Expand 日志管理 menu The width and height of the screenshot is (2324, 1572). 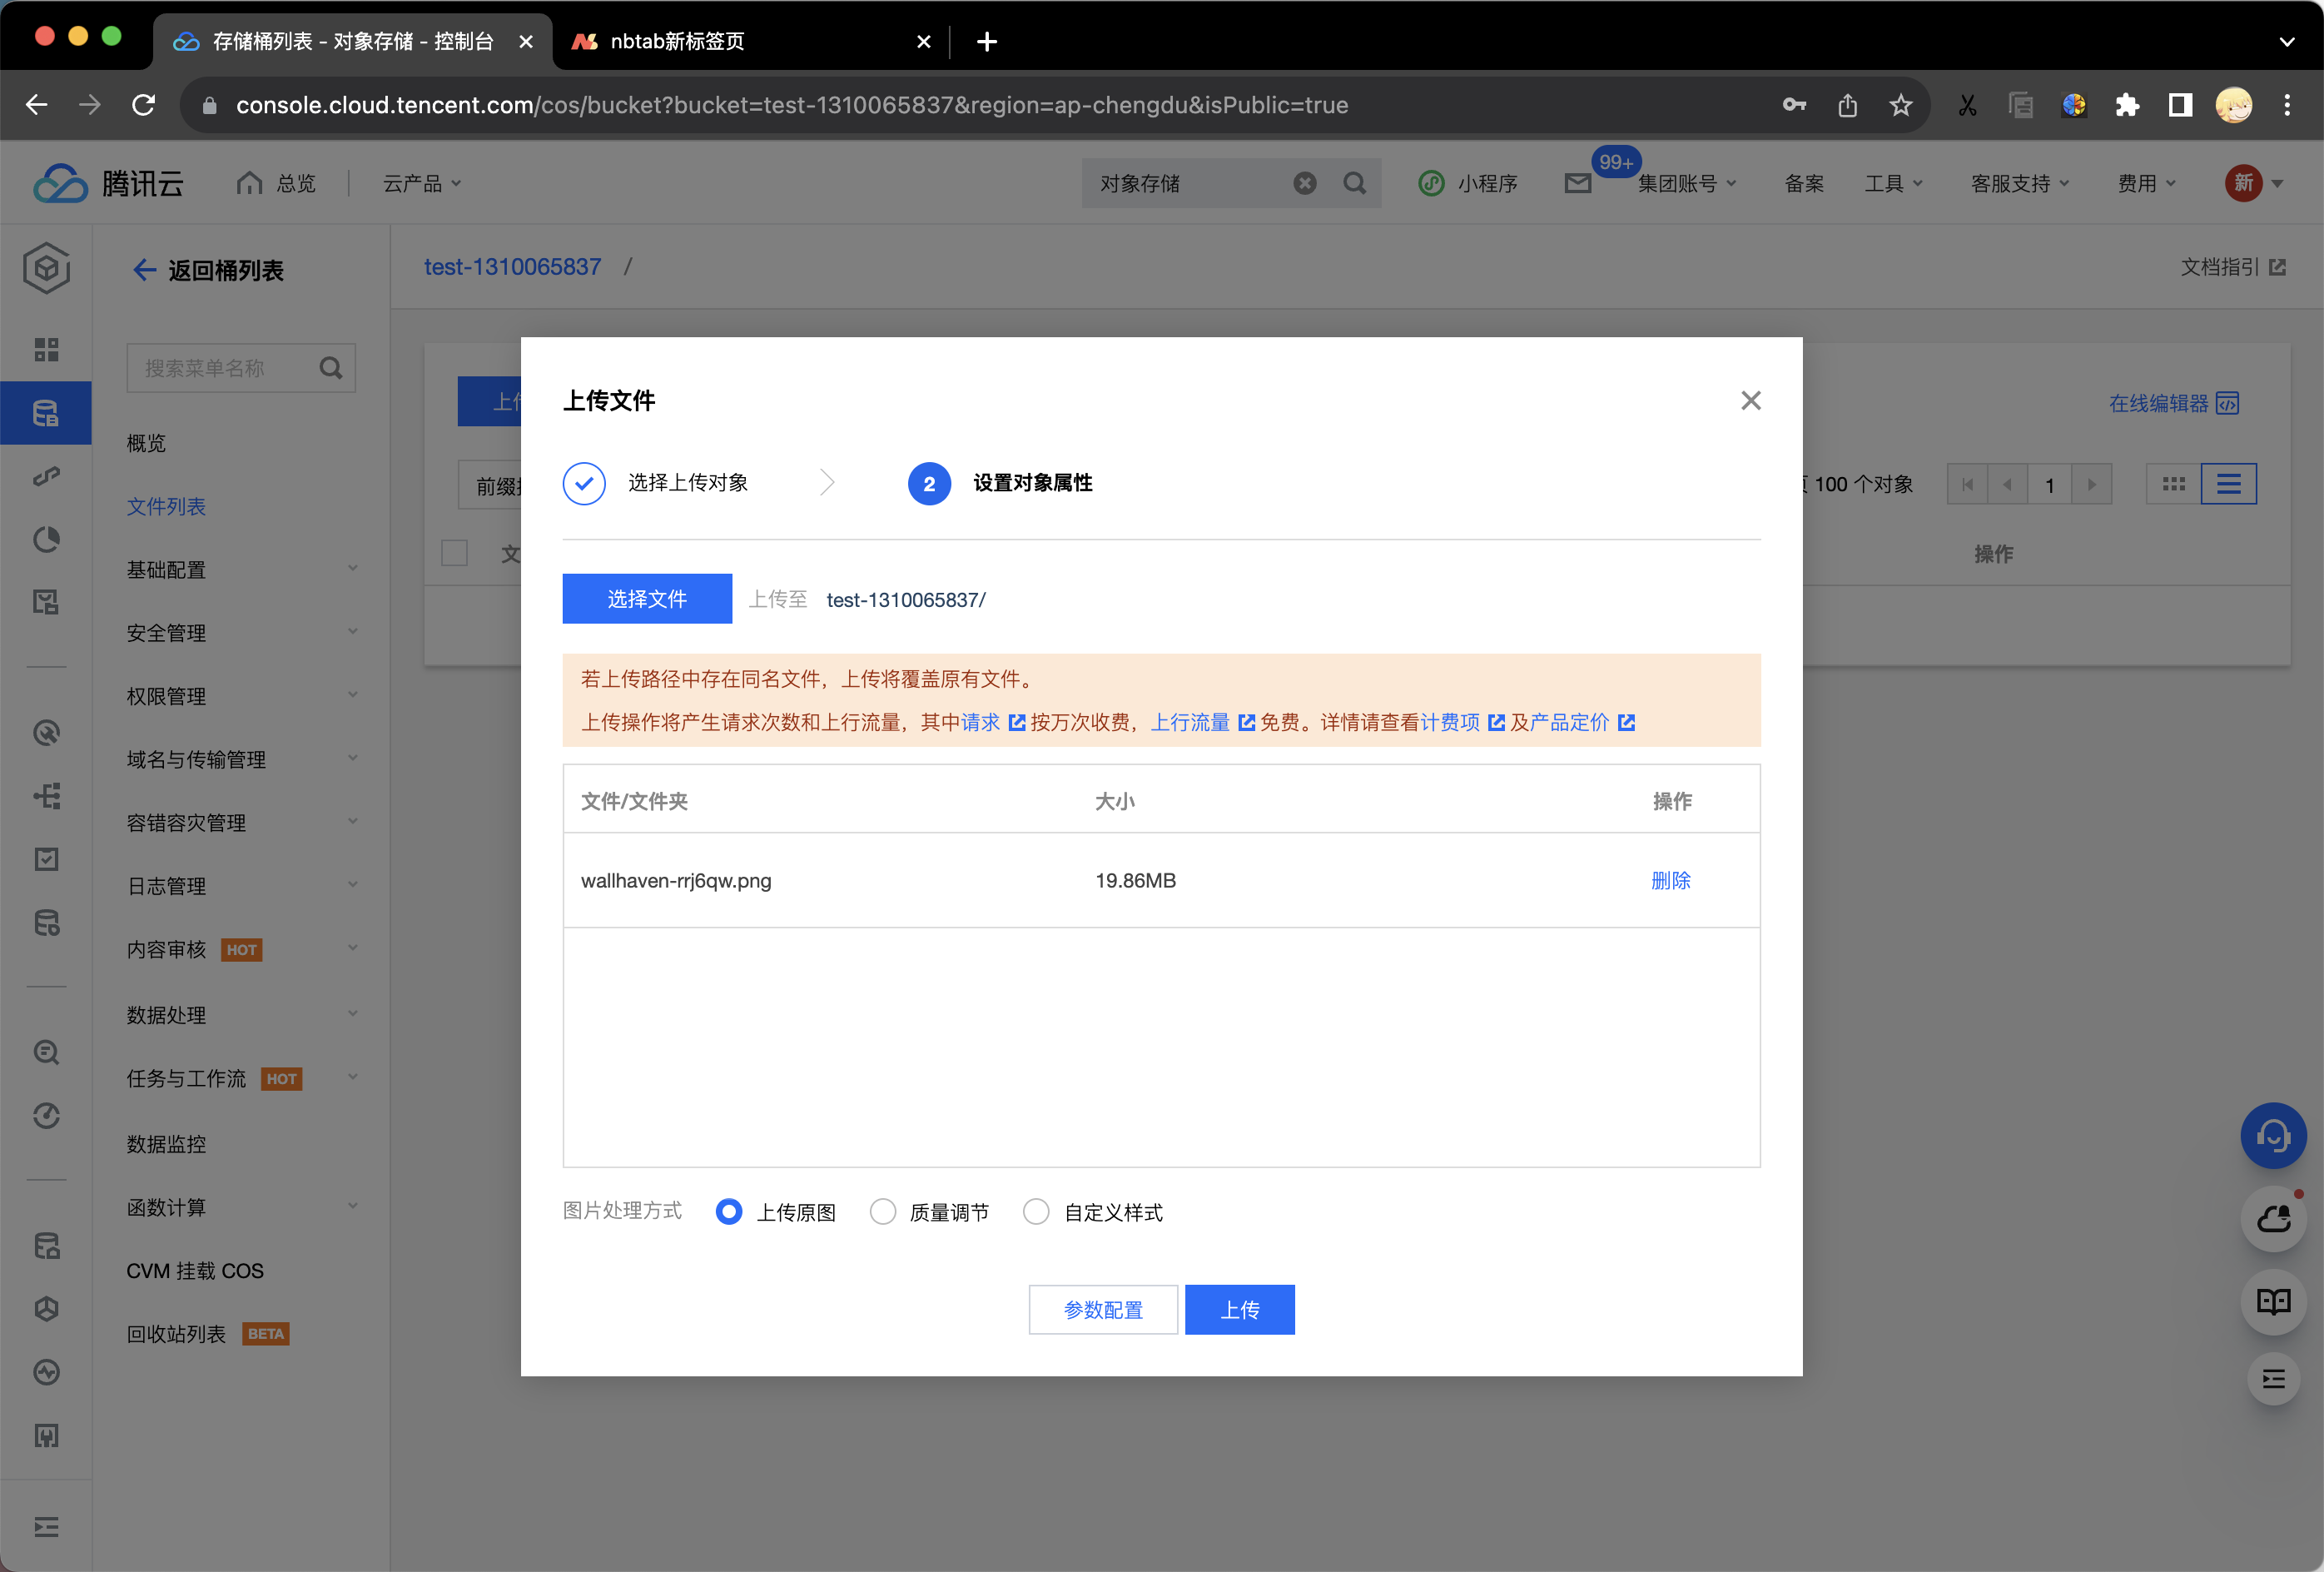(242, 886)
